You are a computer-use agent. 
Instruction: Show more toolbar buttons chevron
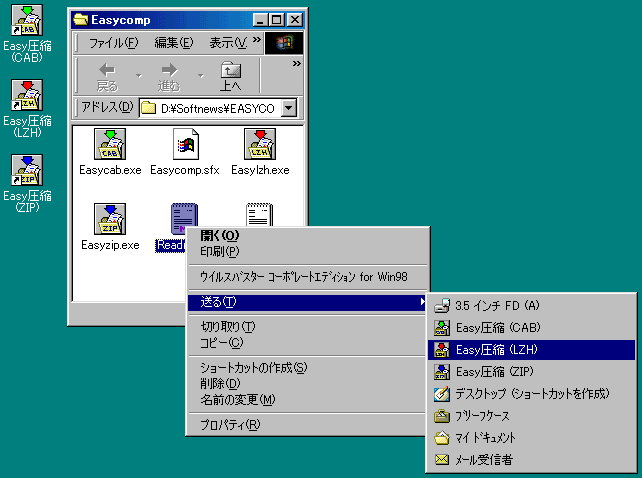point(297,63)
